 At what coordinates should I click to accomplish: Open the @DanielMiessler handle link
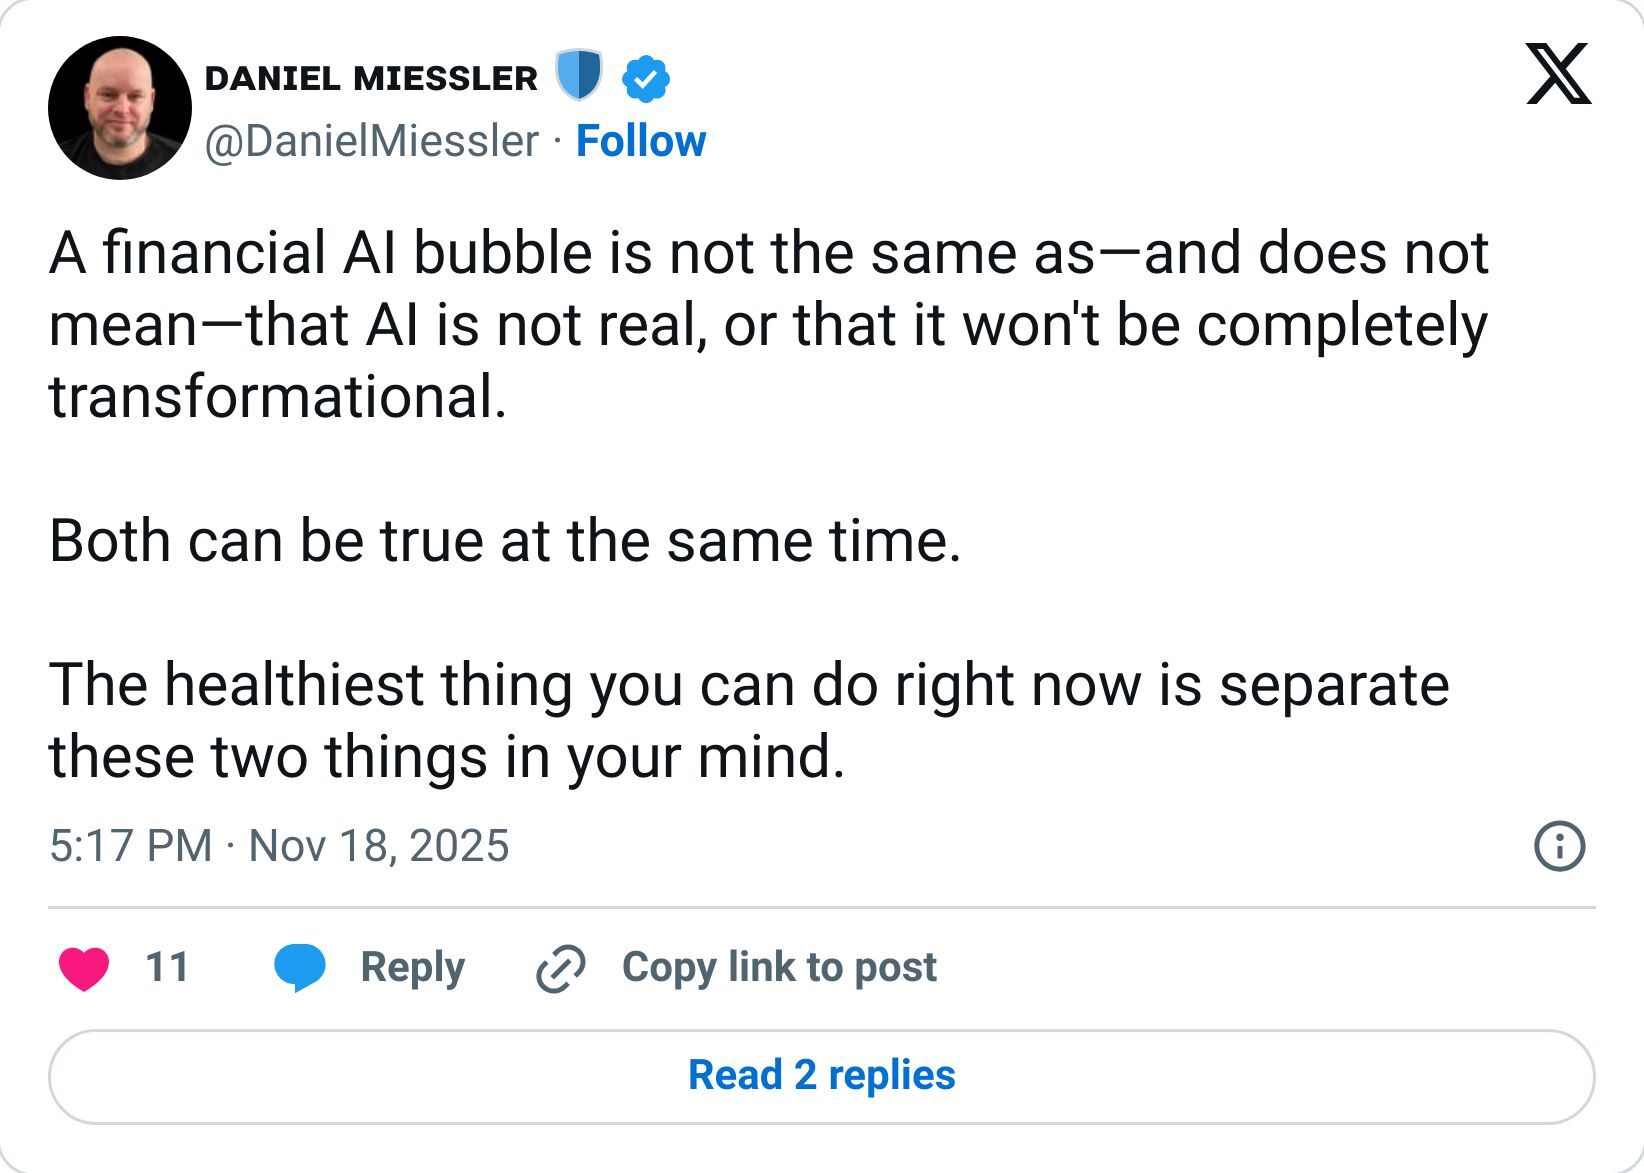pyautogui.click(x=371, y=141)
